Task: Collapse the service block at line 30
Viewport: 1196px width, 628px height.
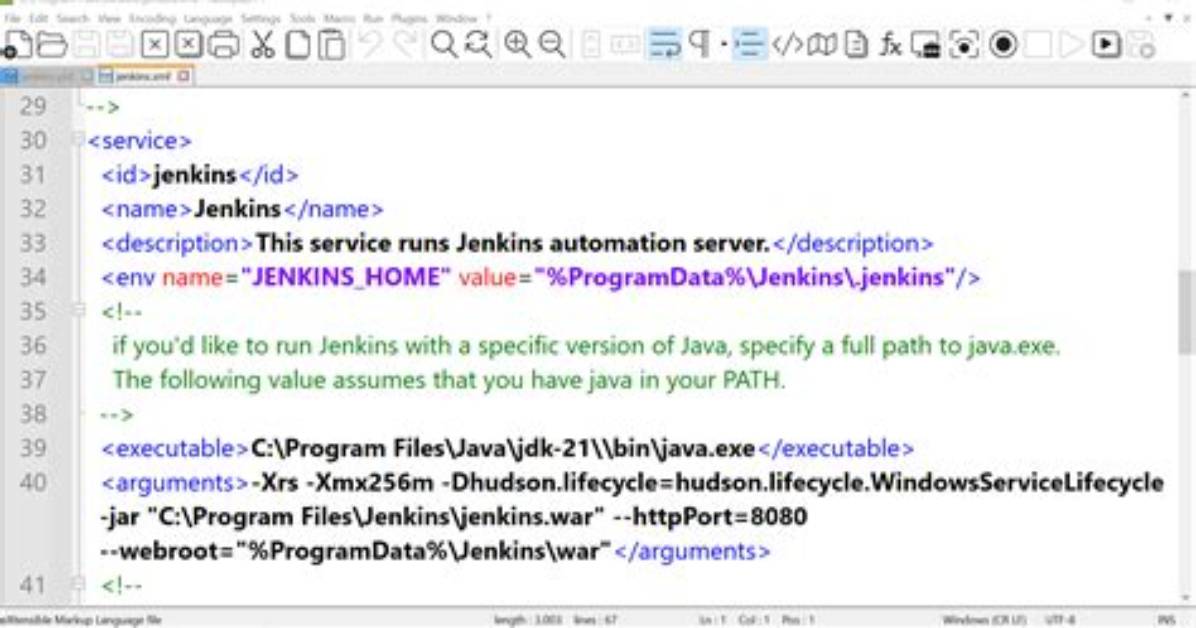Action: 78,140
